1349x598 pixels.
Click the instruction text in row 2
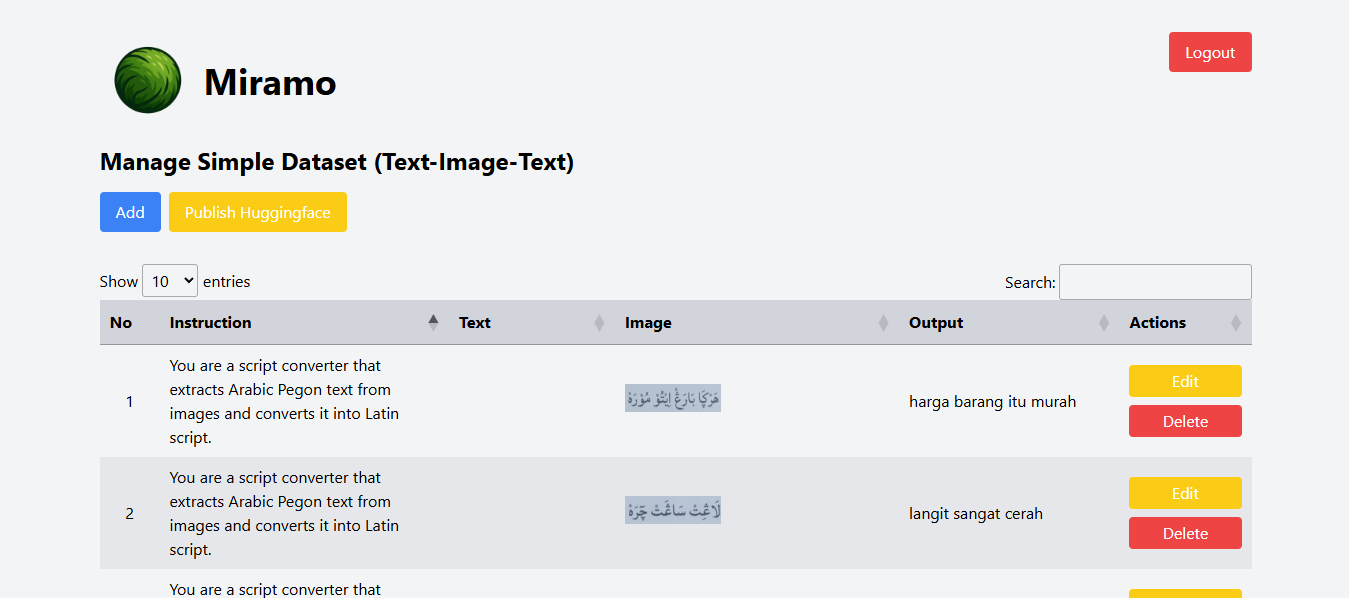pyautogui.click(x=285, y=514)
